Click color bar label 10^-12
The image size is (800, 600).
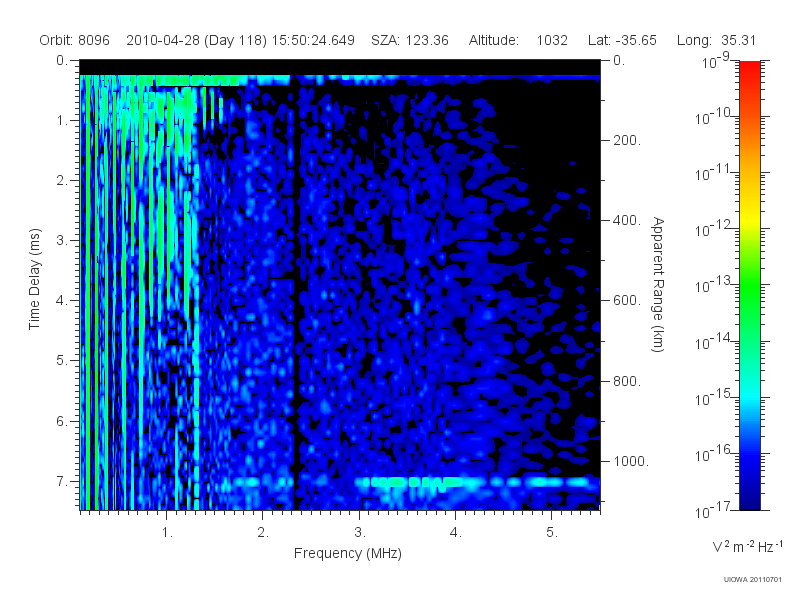pos(713,230)
